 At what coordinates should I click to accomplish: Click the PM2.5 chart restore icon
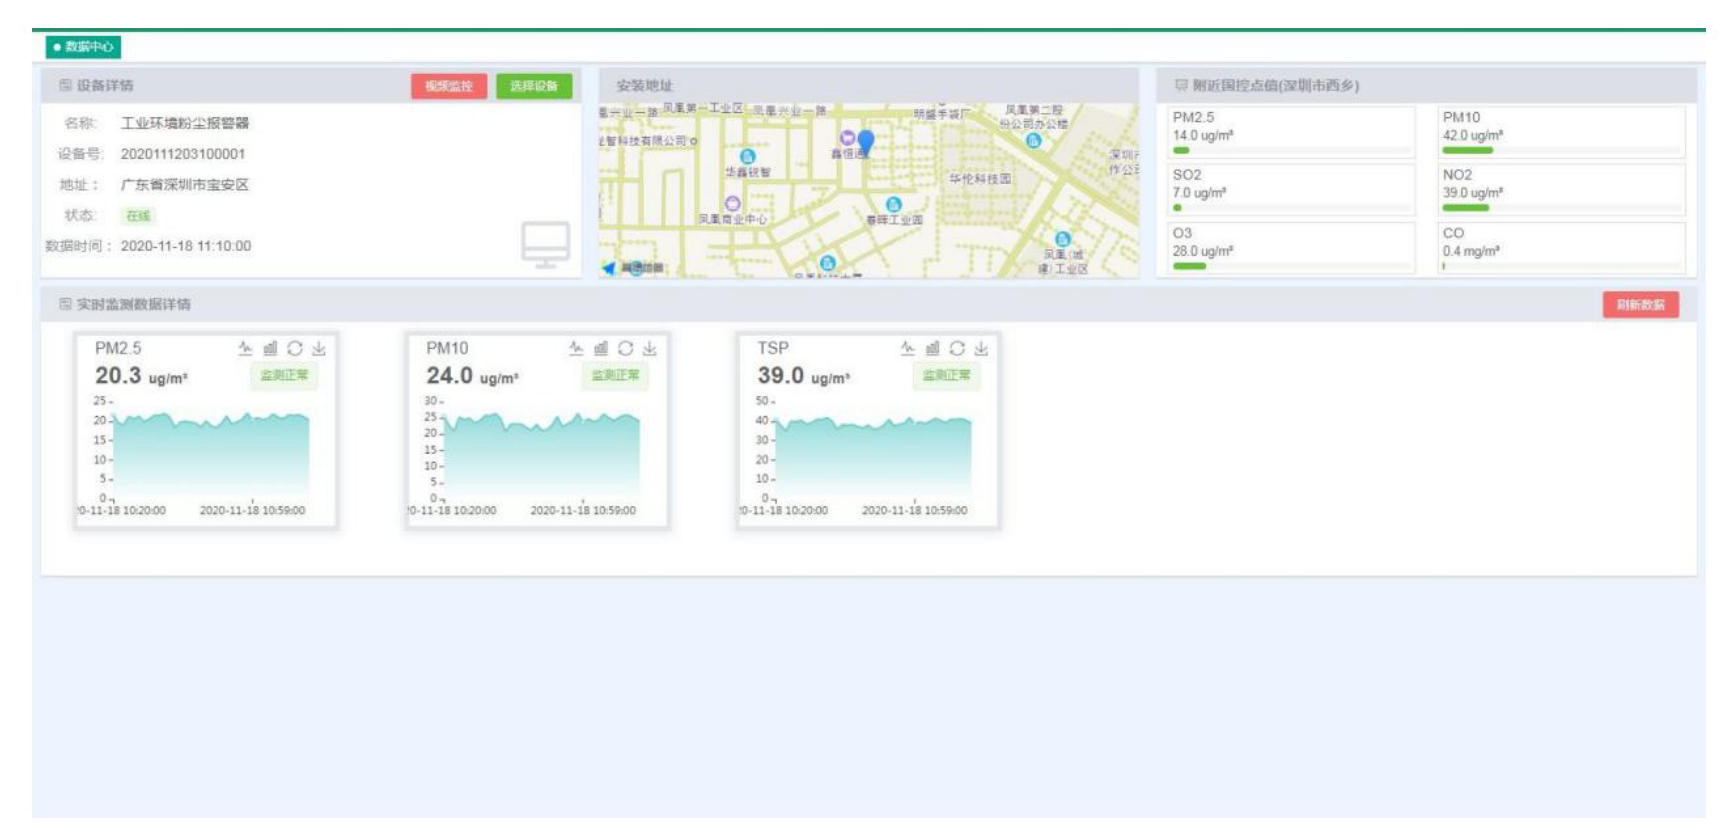[295, 348]
